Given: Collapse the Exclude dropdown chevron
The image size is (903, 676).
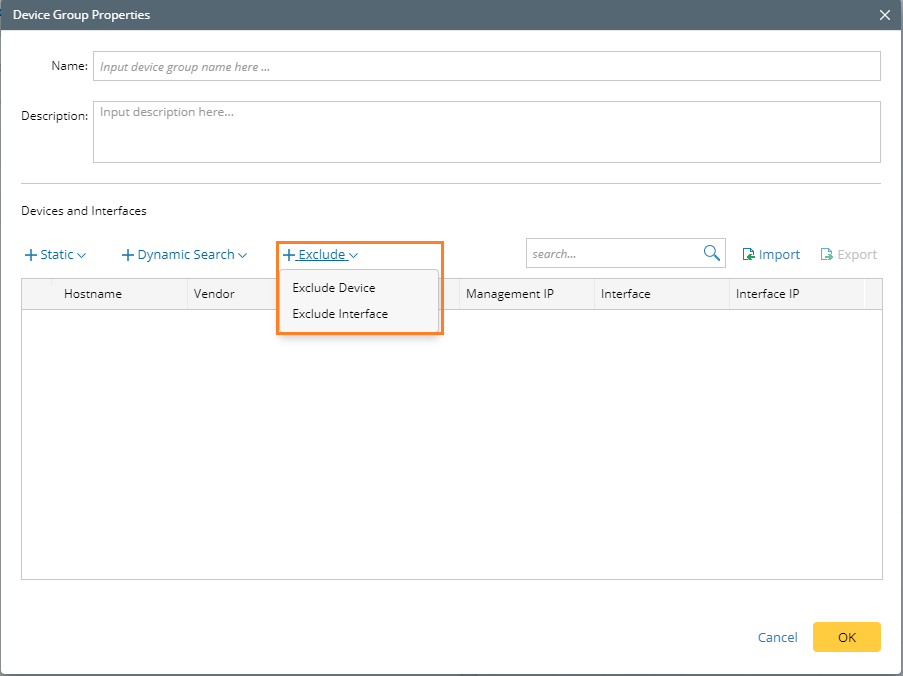Looking at the screenshot, I should pos(354,256).
